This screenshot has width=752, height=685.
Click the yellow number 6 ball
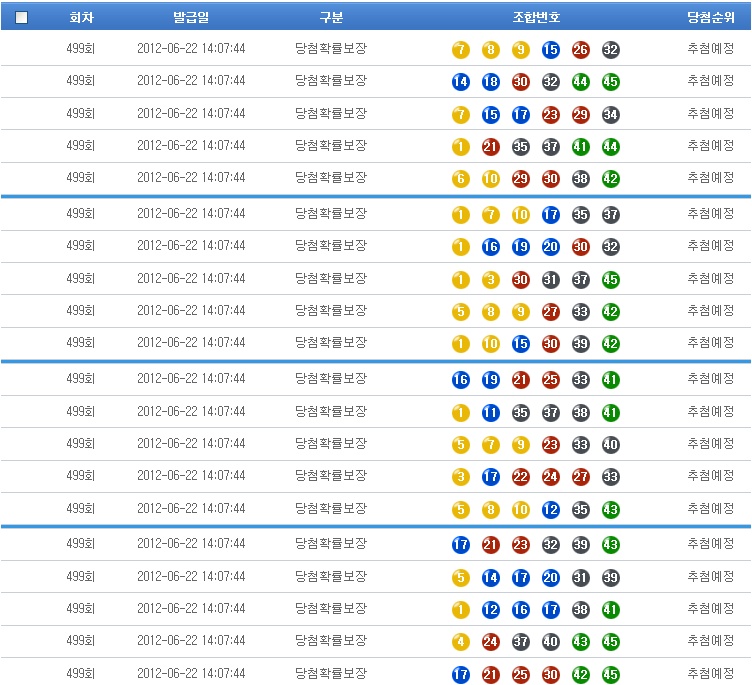coord(461,179)
